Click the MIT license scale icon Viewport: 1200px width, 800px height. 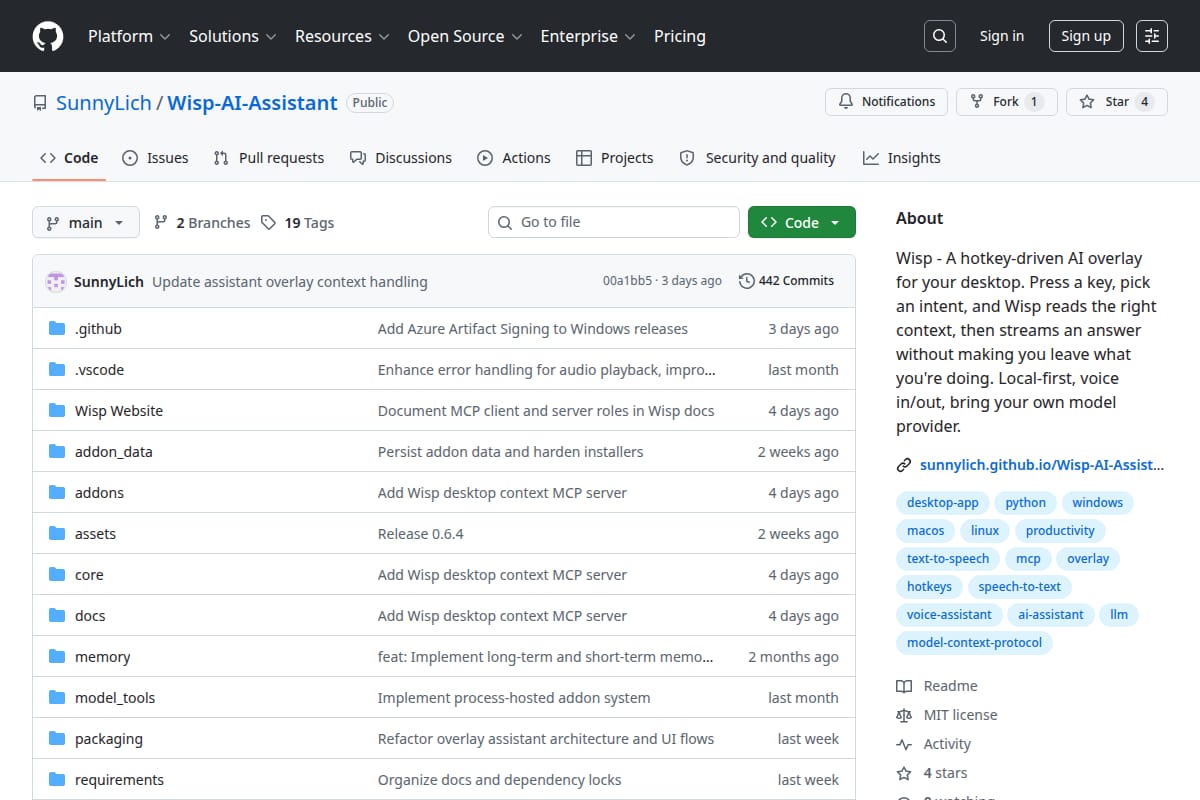904,715
